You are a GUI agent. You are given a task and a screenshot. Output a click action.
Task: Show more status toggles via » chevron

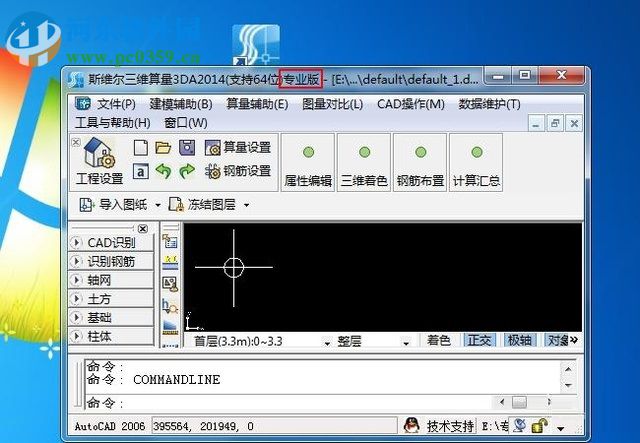tap(575, 340)
